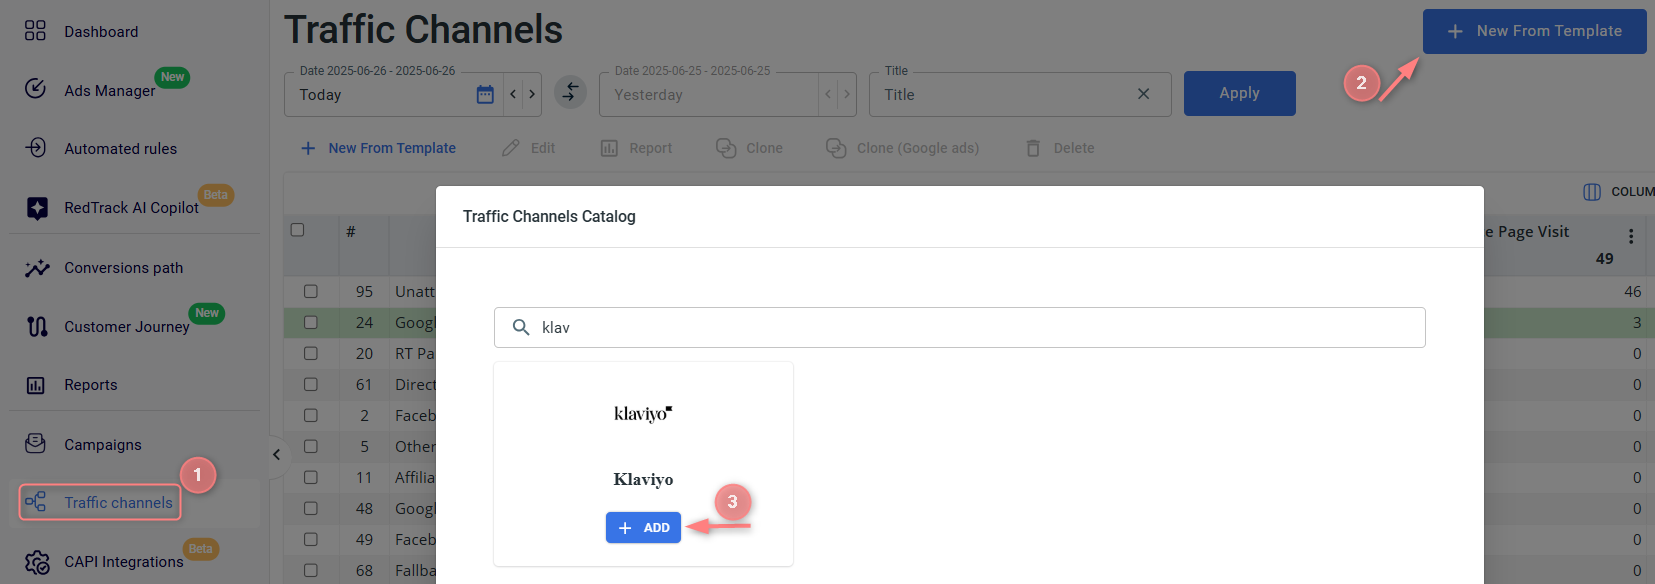Click the swap date ranges icon

pos(570,93)
